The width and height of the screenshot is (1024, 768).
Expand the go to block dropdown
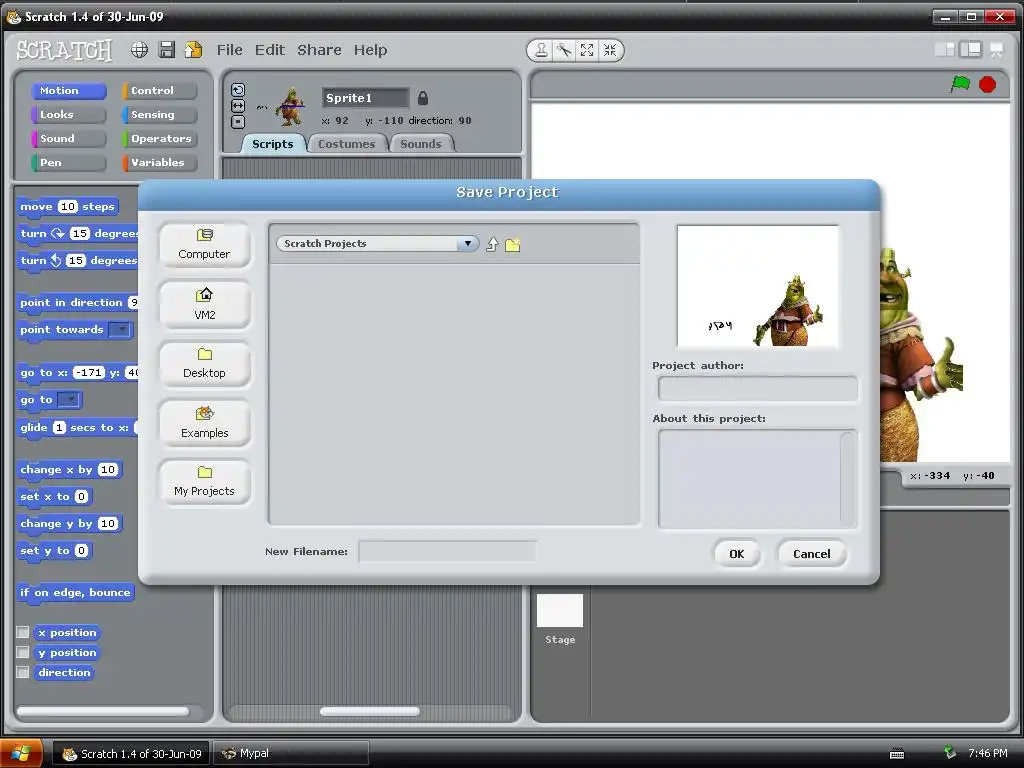point(69,400)
